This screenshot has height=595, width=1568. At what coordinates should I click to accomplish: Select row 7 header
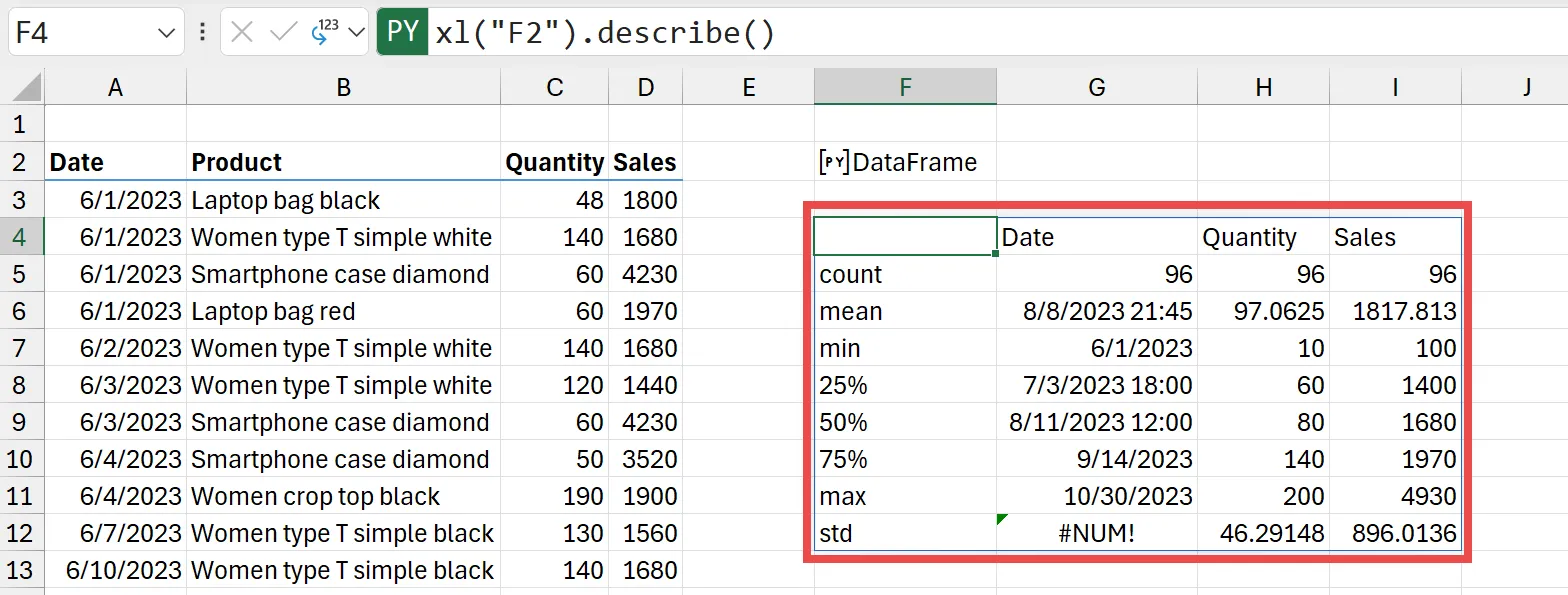[21, 348]
